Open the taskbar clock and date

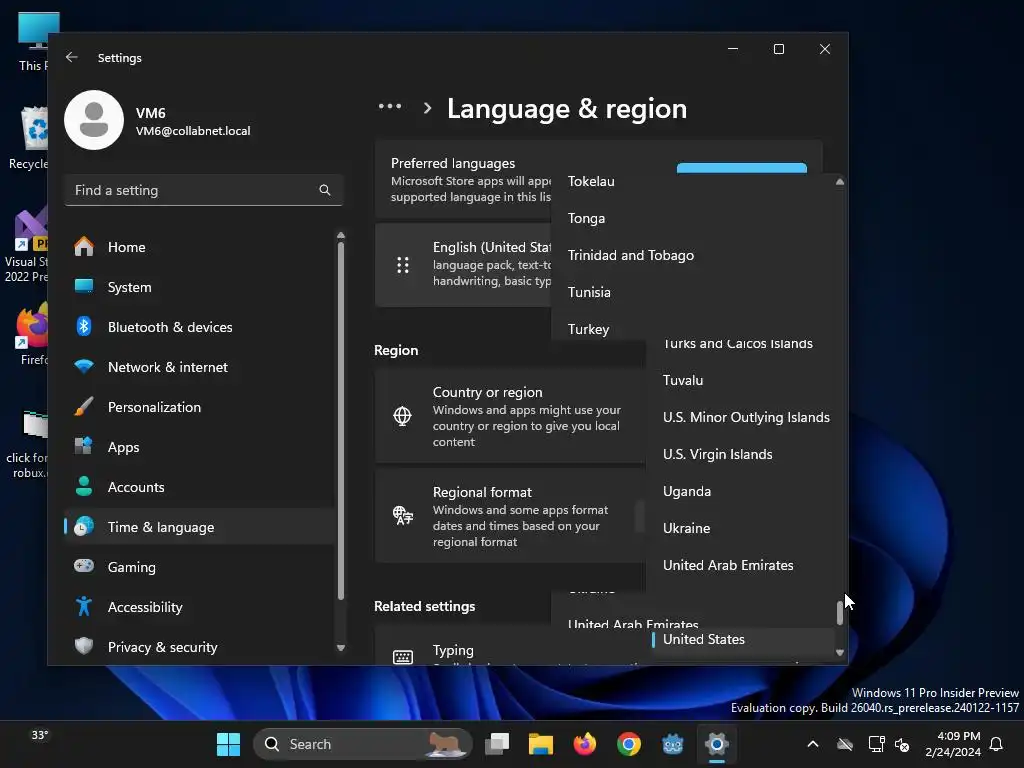[953, 744]
